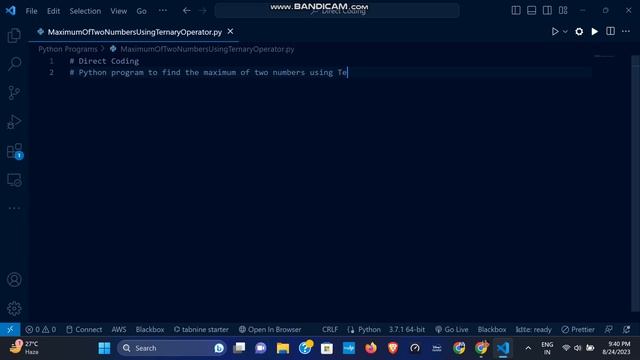
Task: Click the Blackbox item next to AWS
Action: 150,329
